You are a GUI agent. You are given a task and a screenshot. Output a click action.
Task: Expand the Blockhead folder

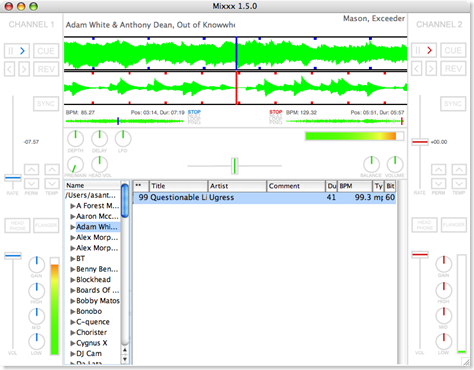[x=72, y=280]
